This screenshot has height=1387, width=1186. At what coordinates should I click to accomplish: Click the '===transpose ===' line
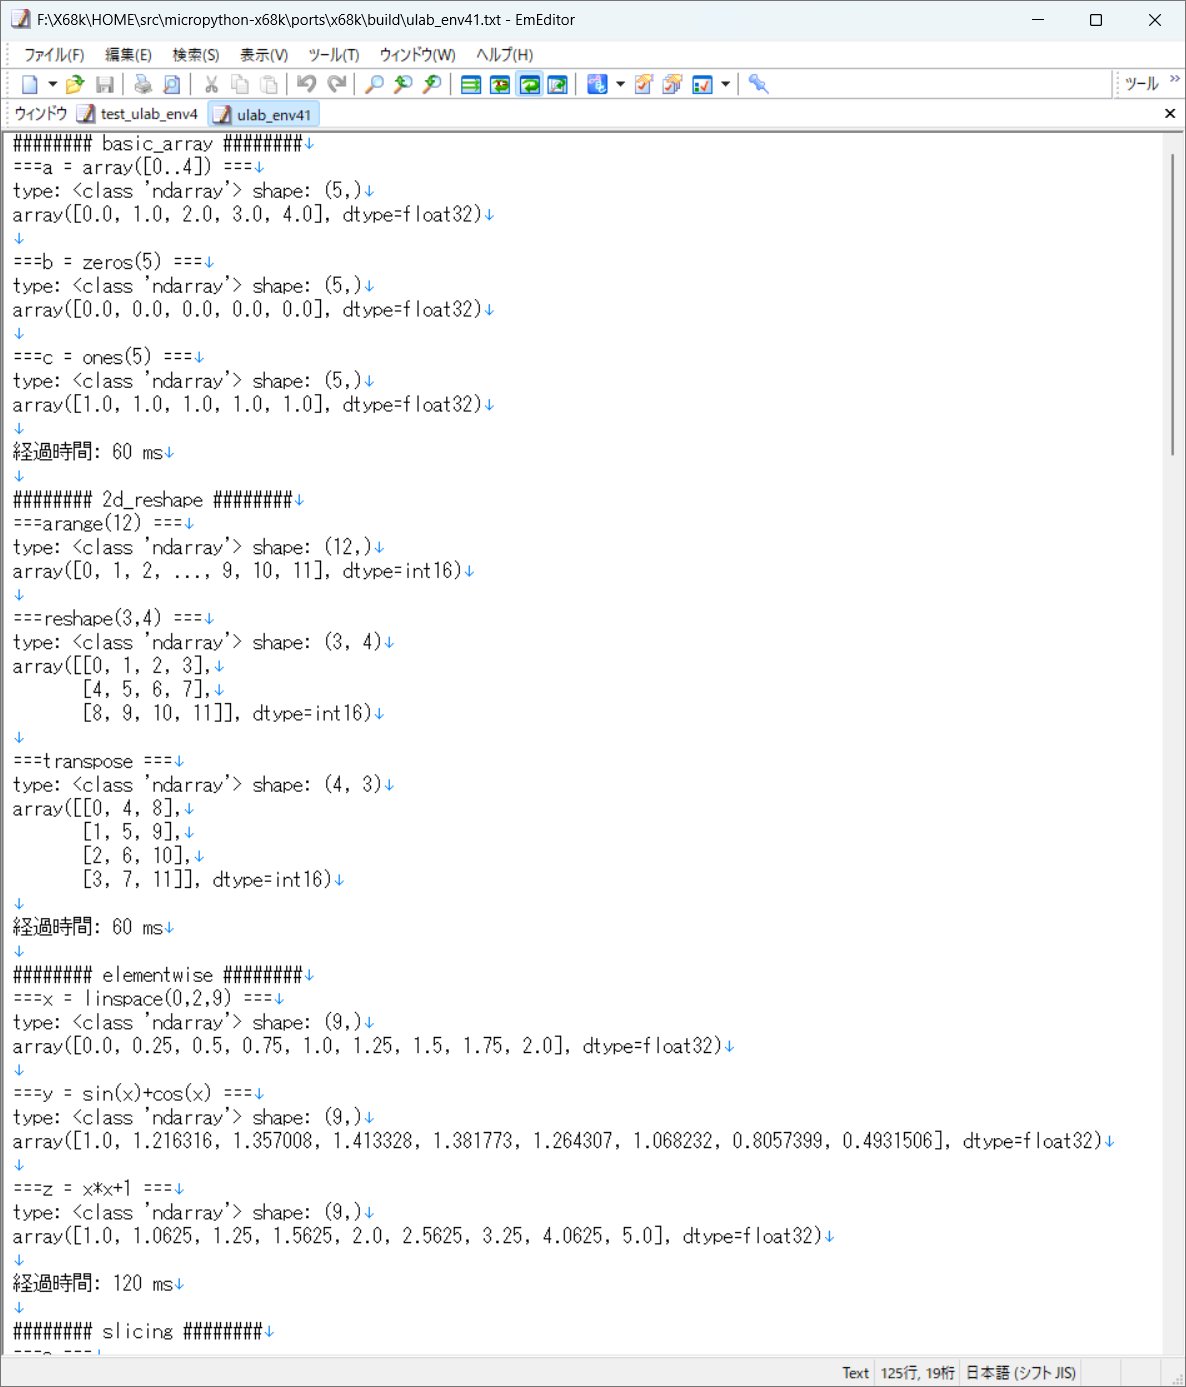tap(93, 761)
